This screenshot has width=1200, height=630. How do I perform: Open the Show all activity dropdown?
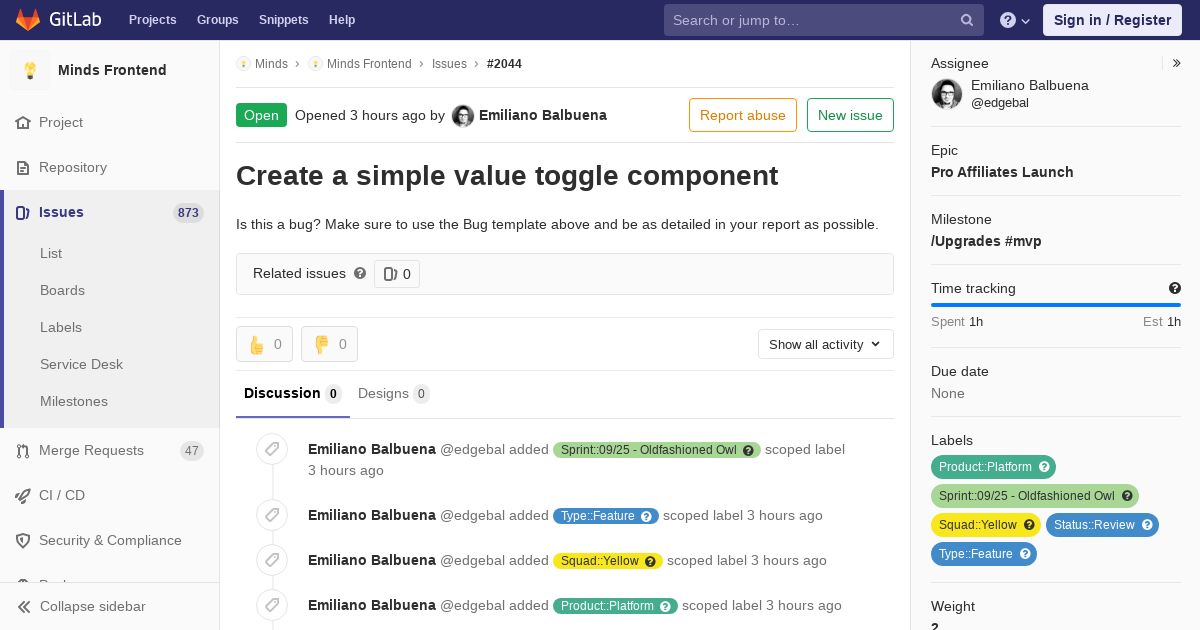pos(826,344)
